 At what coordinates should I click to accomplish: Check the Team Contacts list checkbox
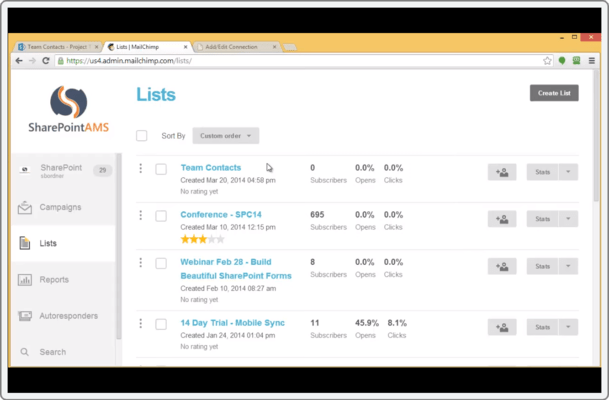[x=161, y=169]
